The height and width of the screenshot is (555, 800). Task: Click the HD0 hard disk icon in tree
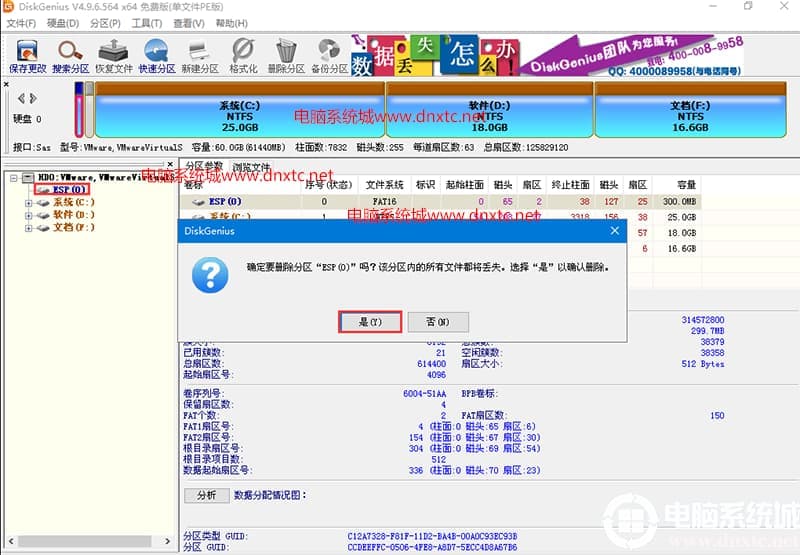[x=28, y=178]
